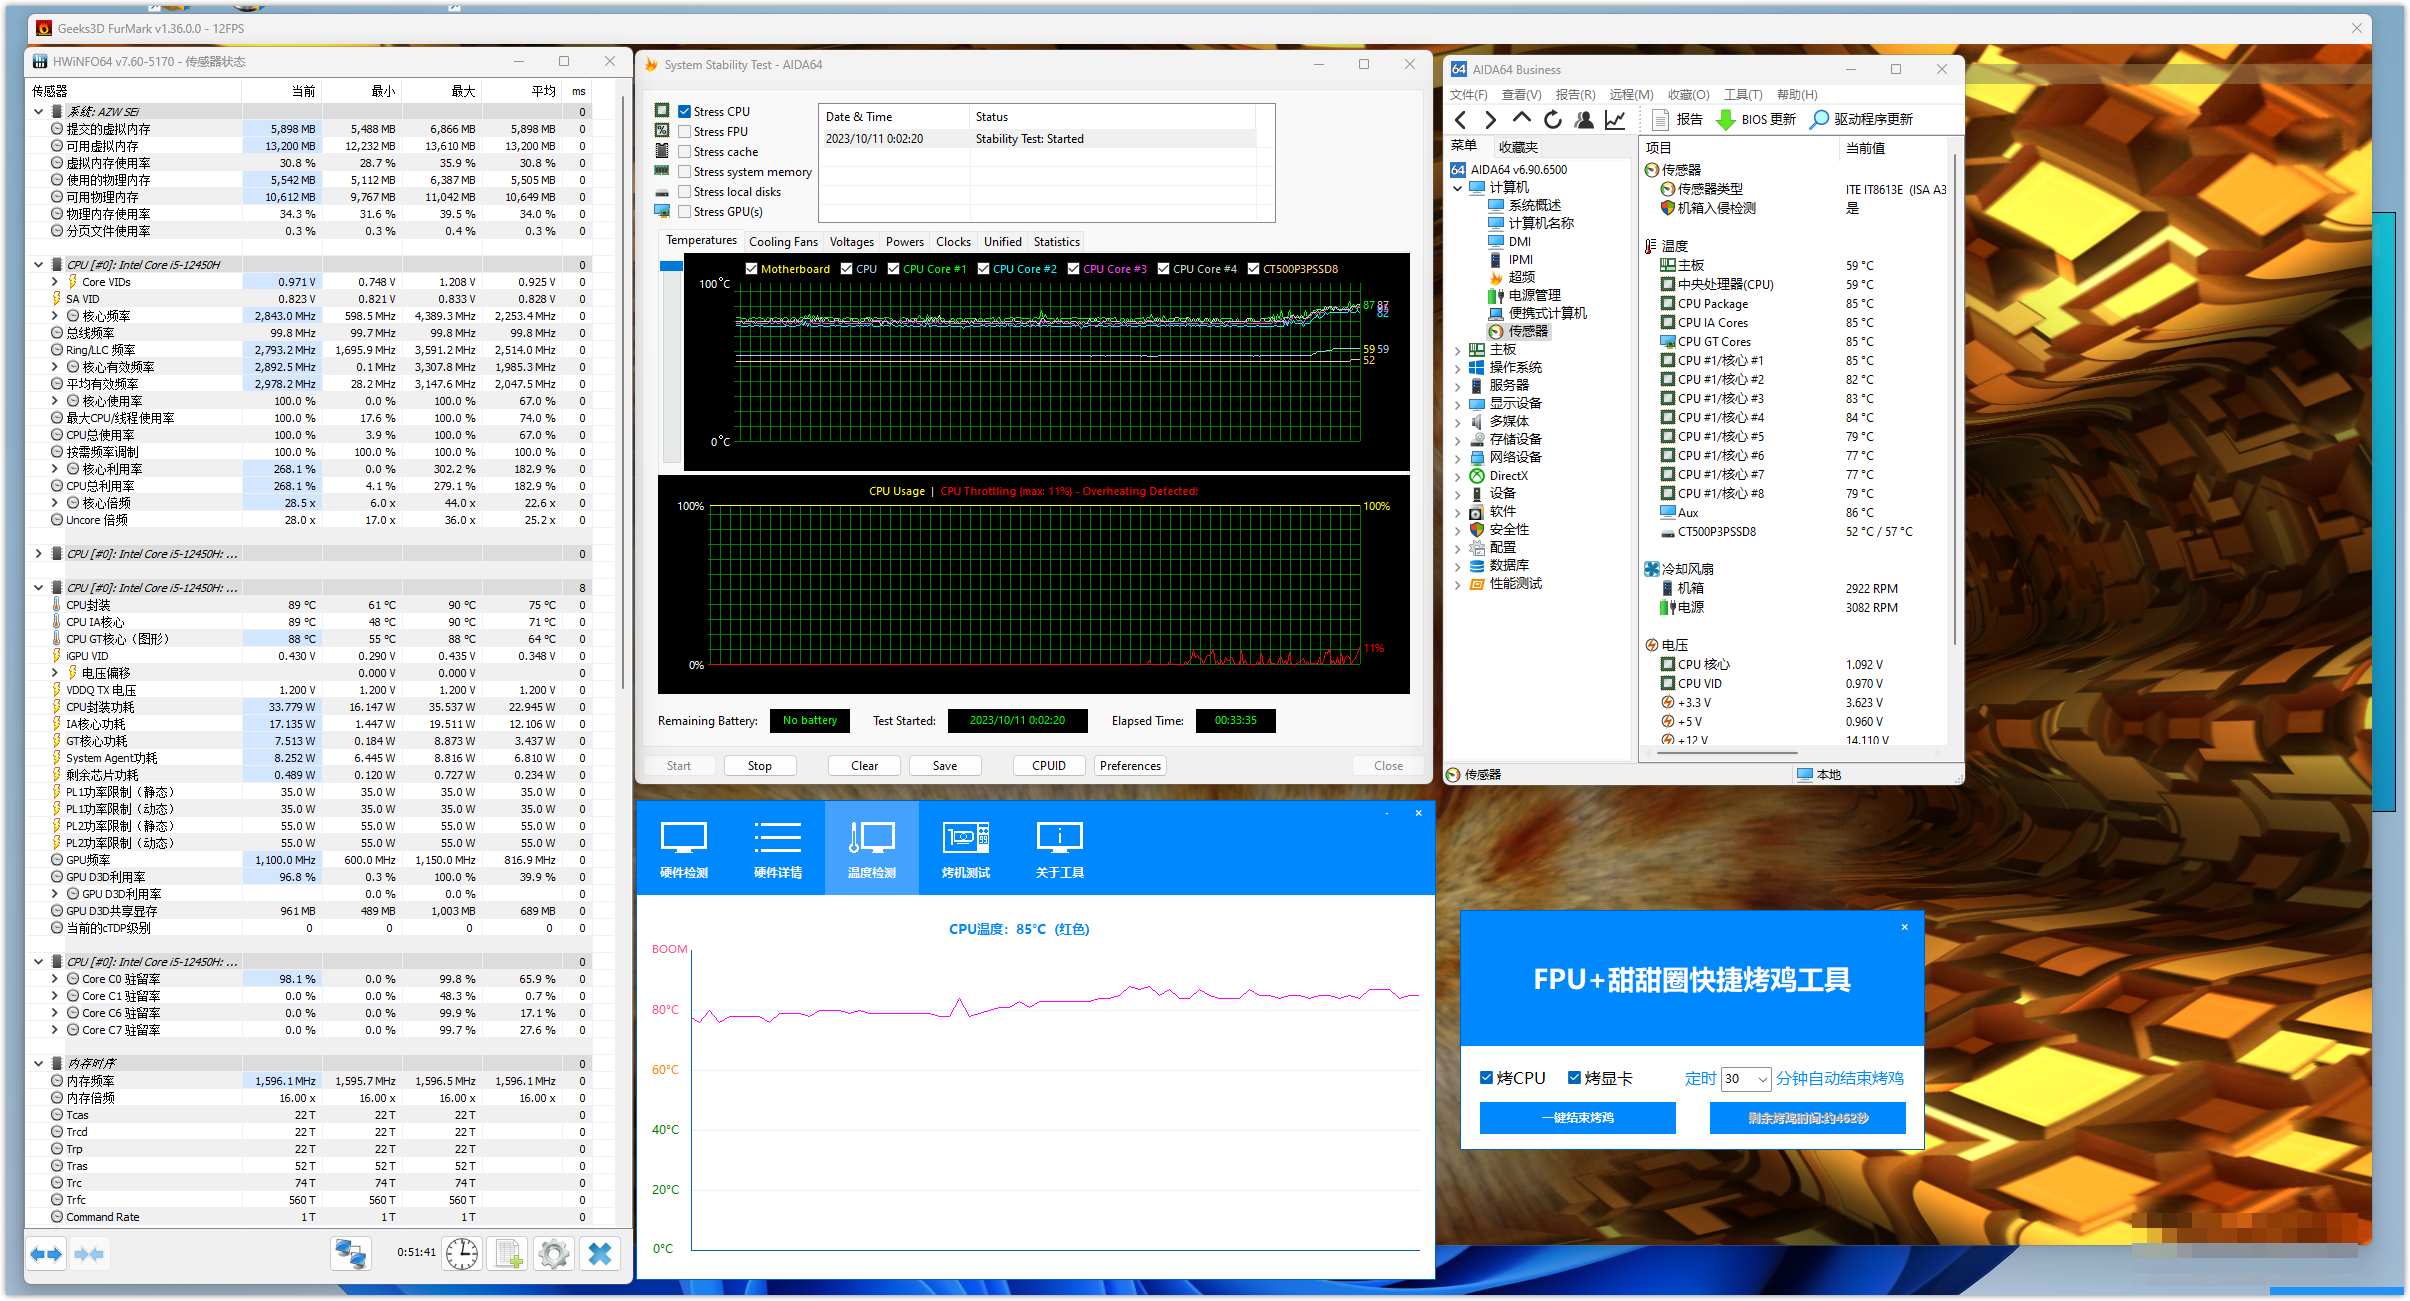Click HWiNFO reset clock icon
Viewport: 2410px width, 1301px height.
click(462, 1253)
